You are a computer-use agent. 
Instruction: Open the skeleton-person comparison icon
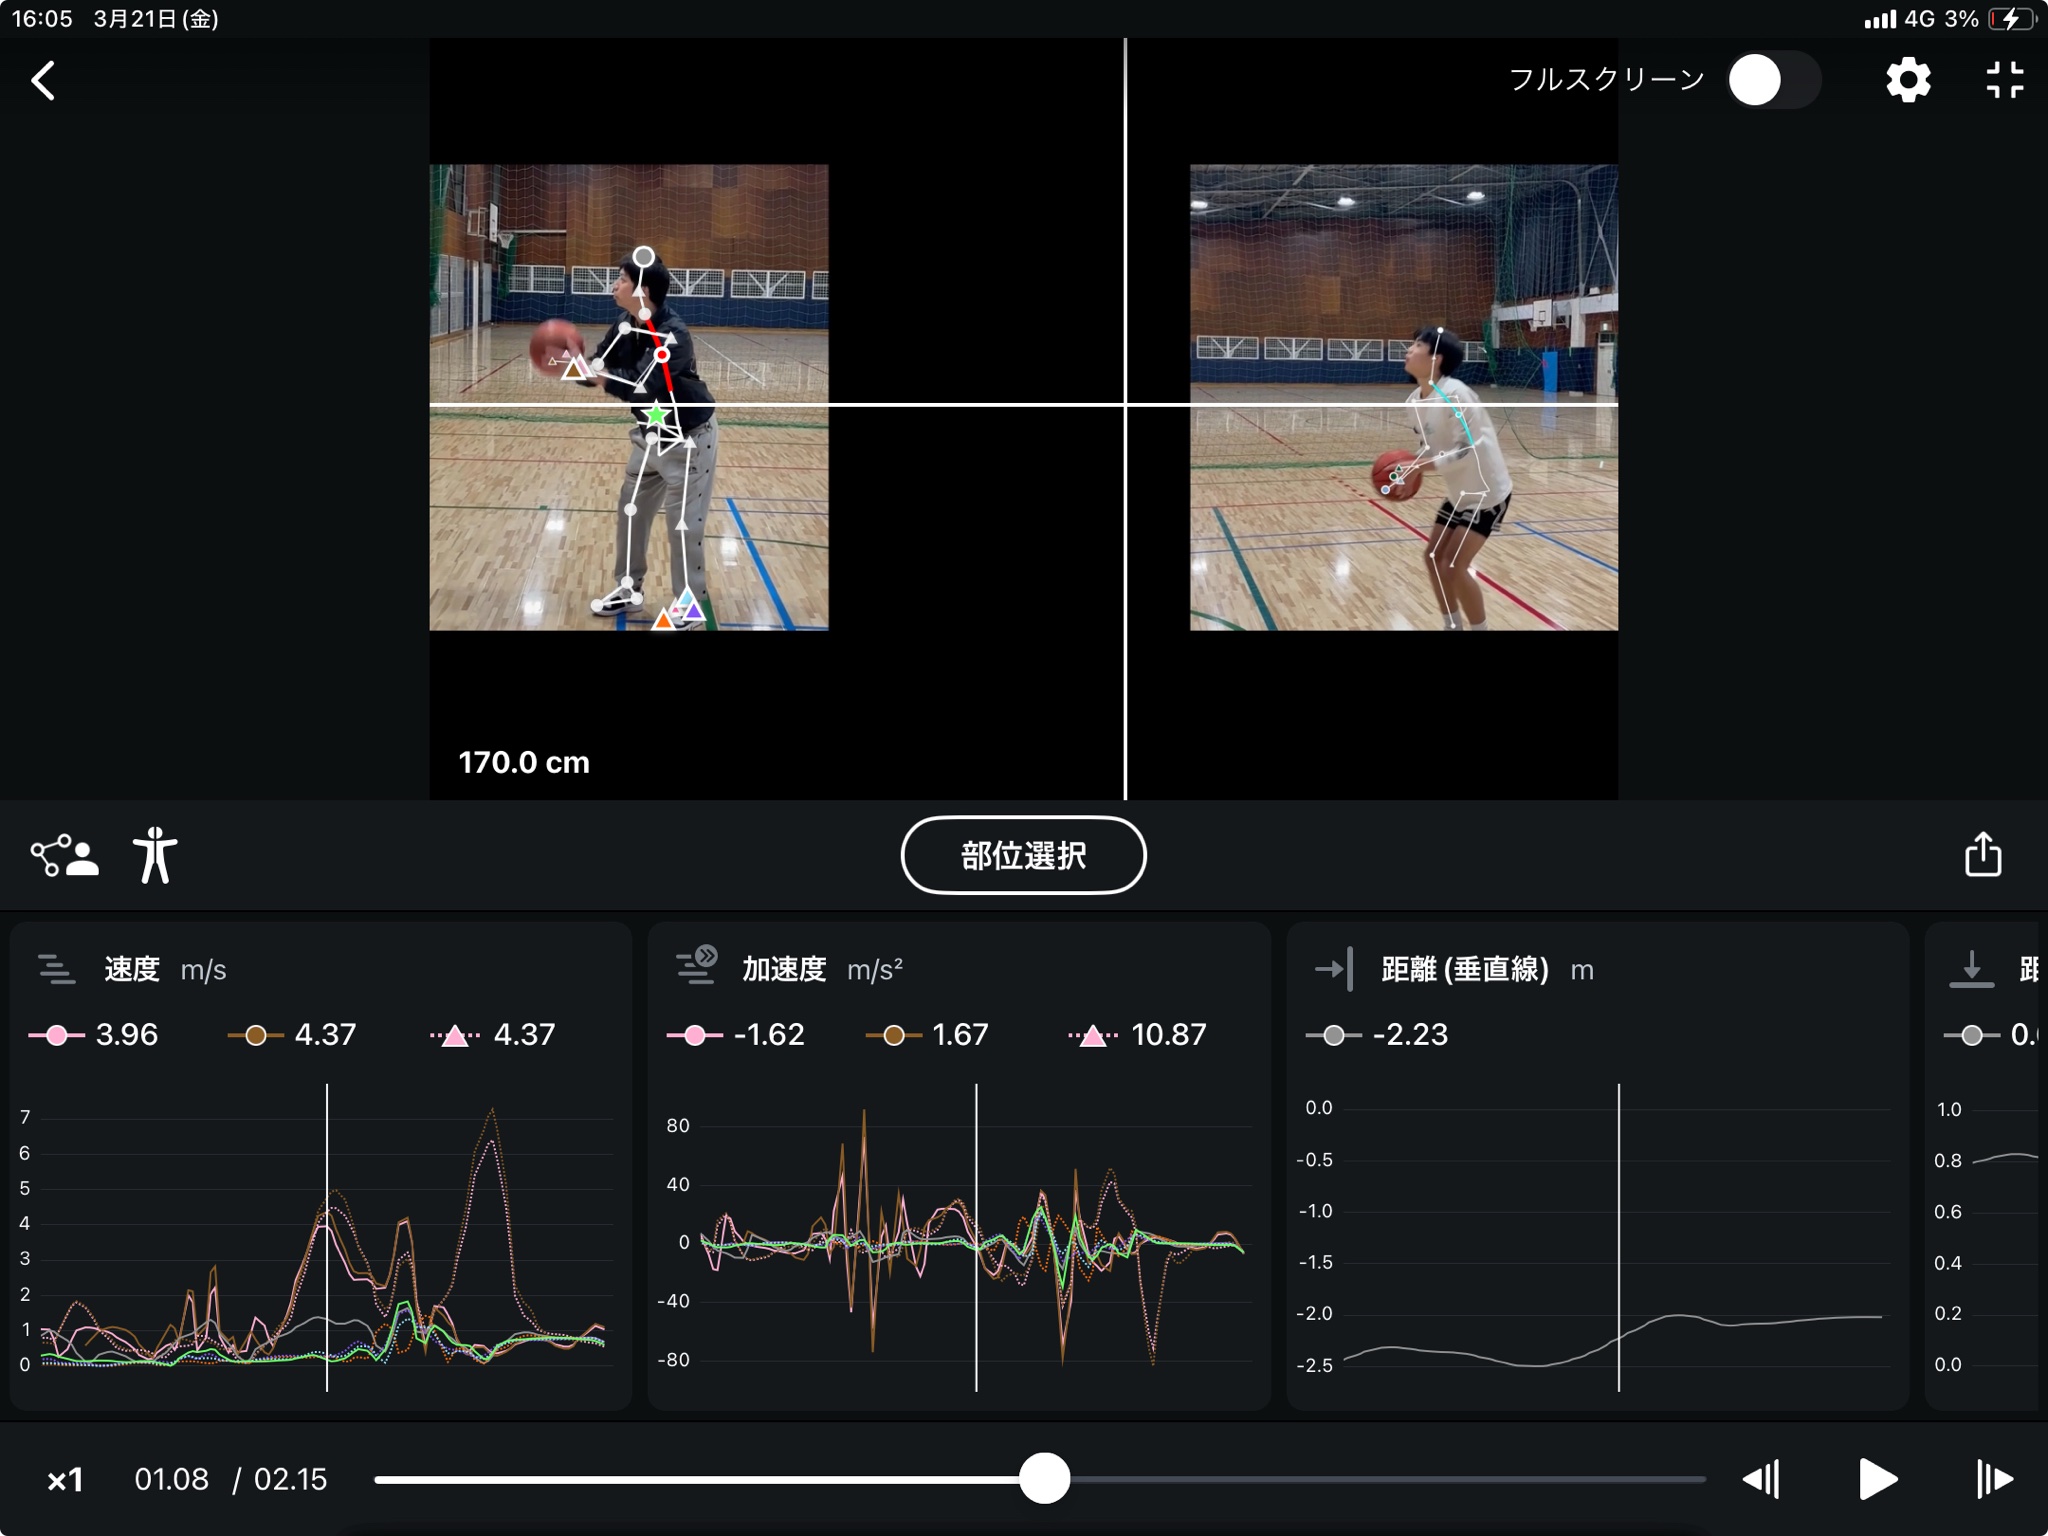click(64, 856)
